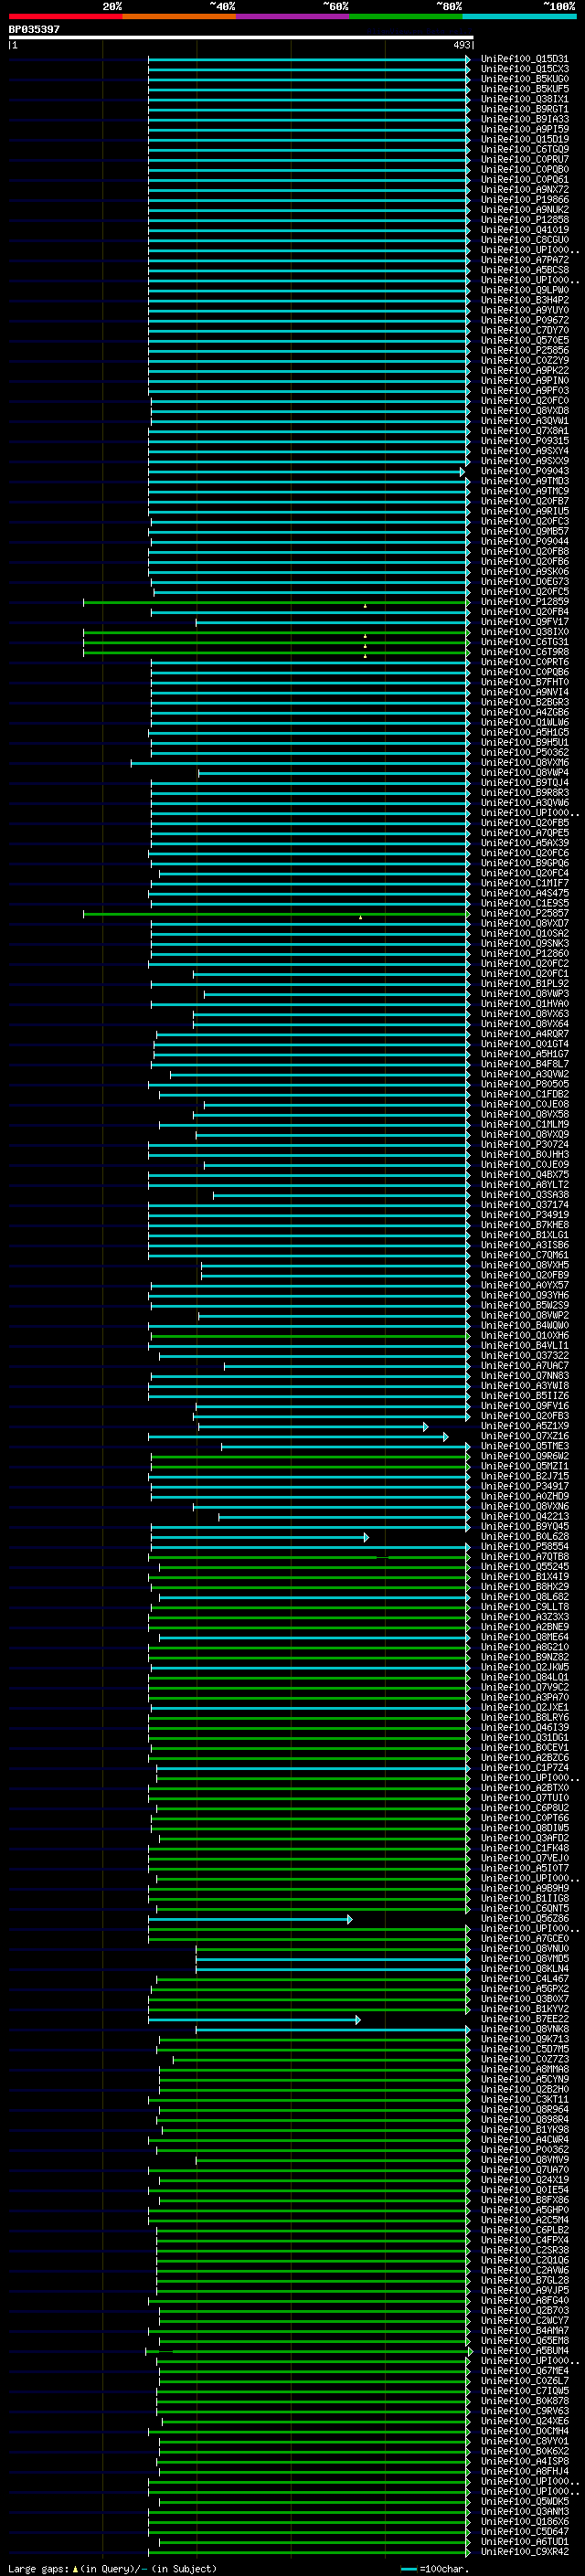Viewport: 585px width, 2576px height.
Task: Select the UniRef100_B9TQJ4 hit
Action: tap(524, 783)
